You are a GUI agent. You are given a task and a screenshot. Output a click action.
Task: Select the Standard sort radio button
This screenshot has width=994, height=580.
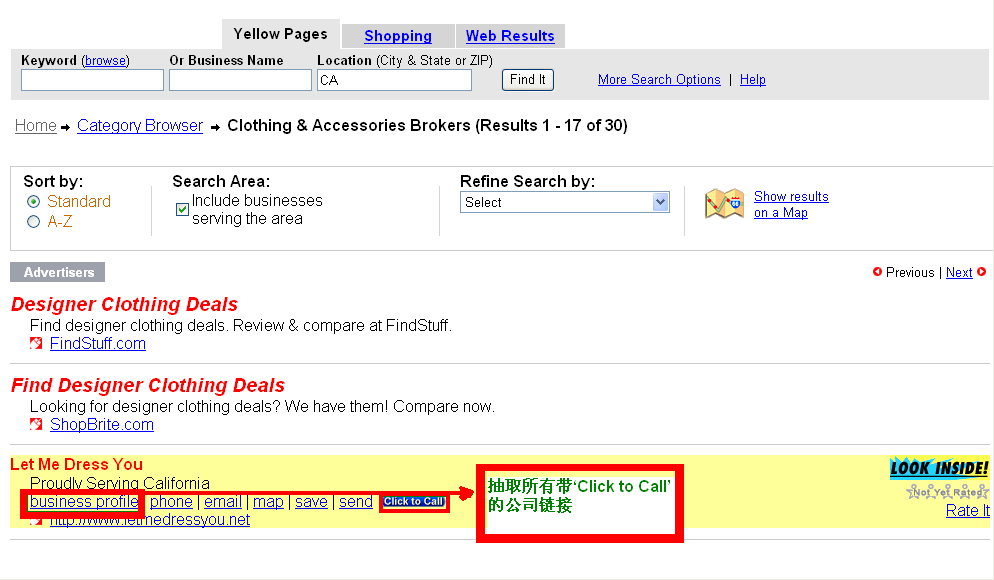coord(34,202)
